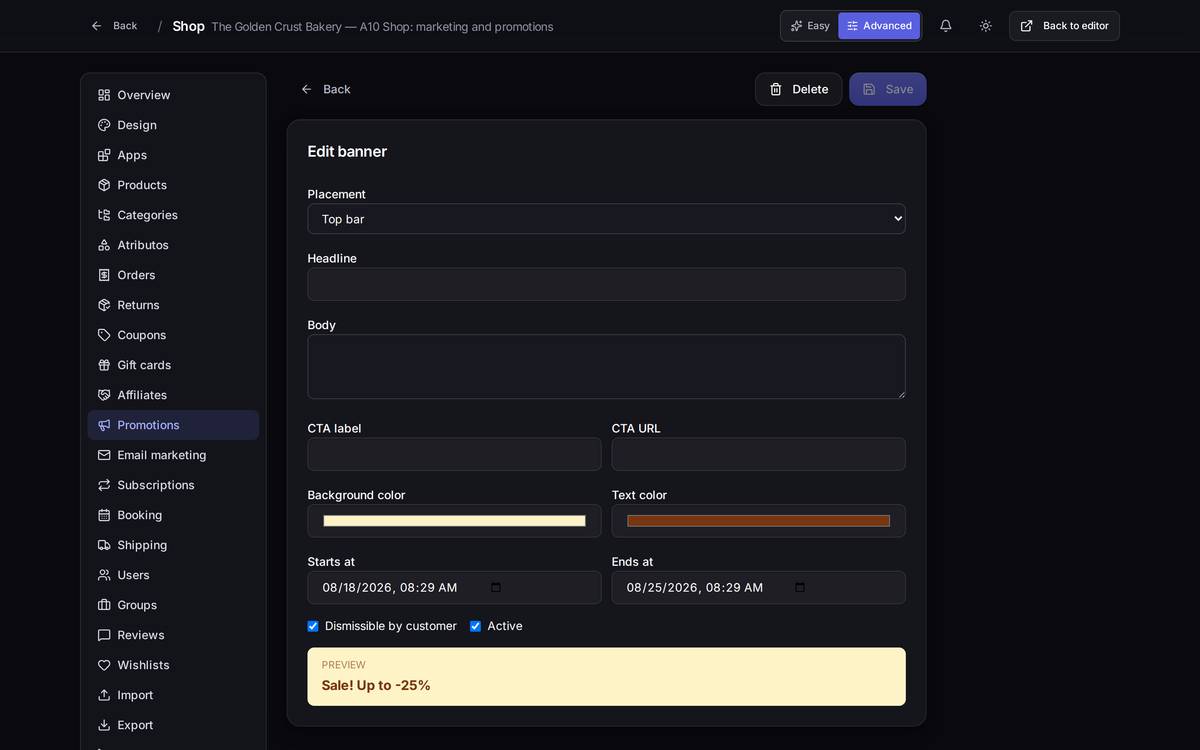Open the Background color picker
Screen dimensions: 1200x750
[x=454, y=521]
